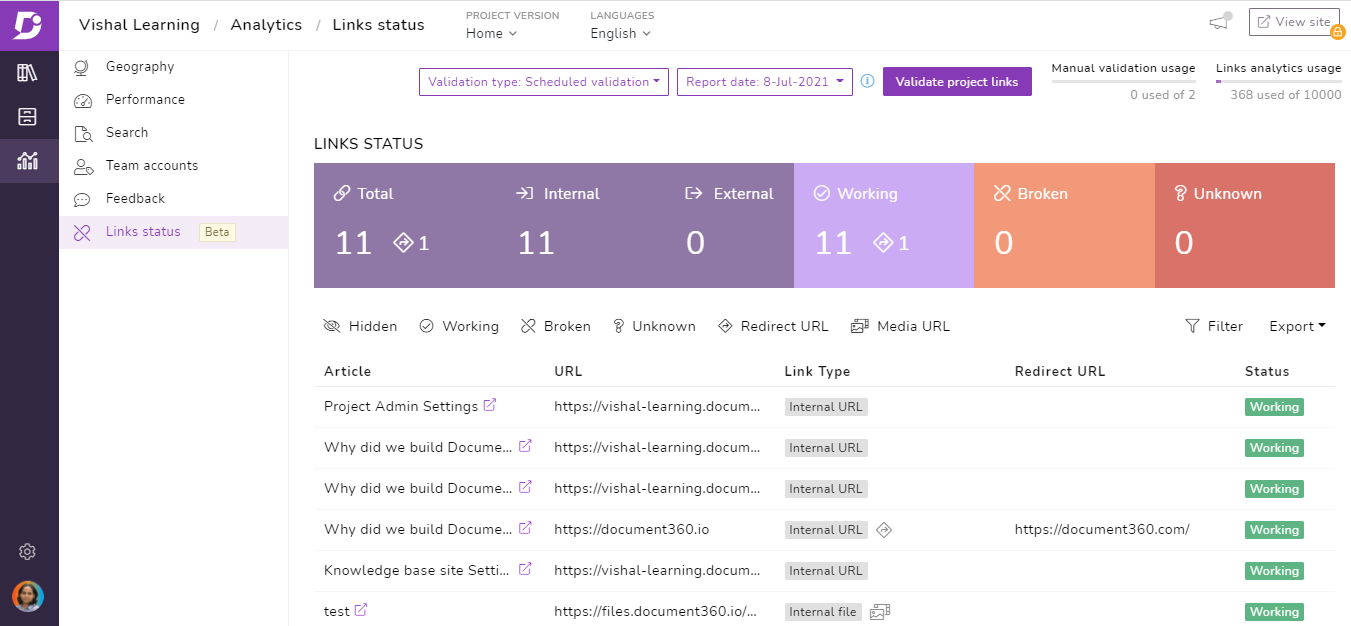Open the announcements megaphone icon
The image size is (1351, 626).
coord(1219,22)
